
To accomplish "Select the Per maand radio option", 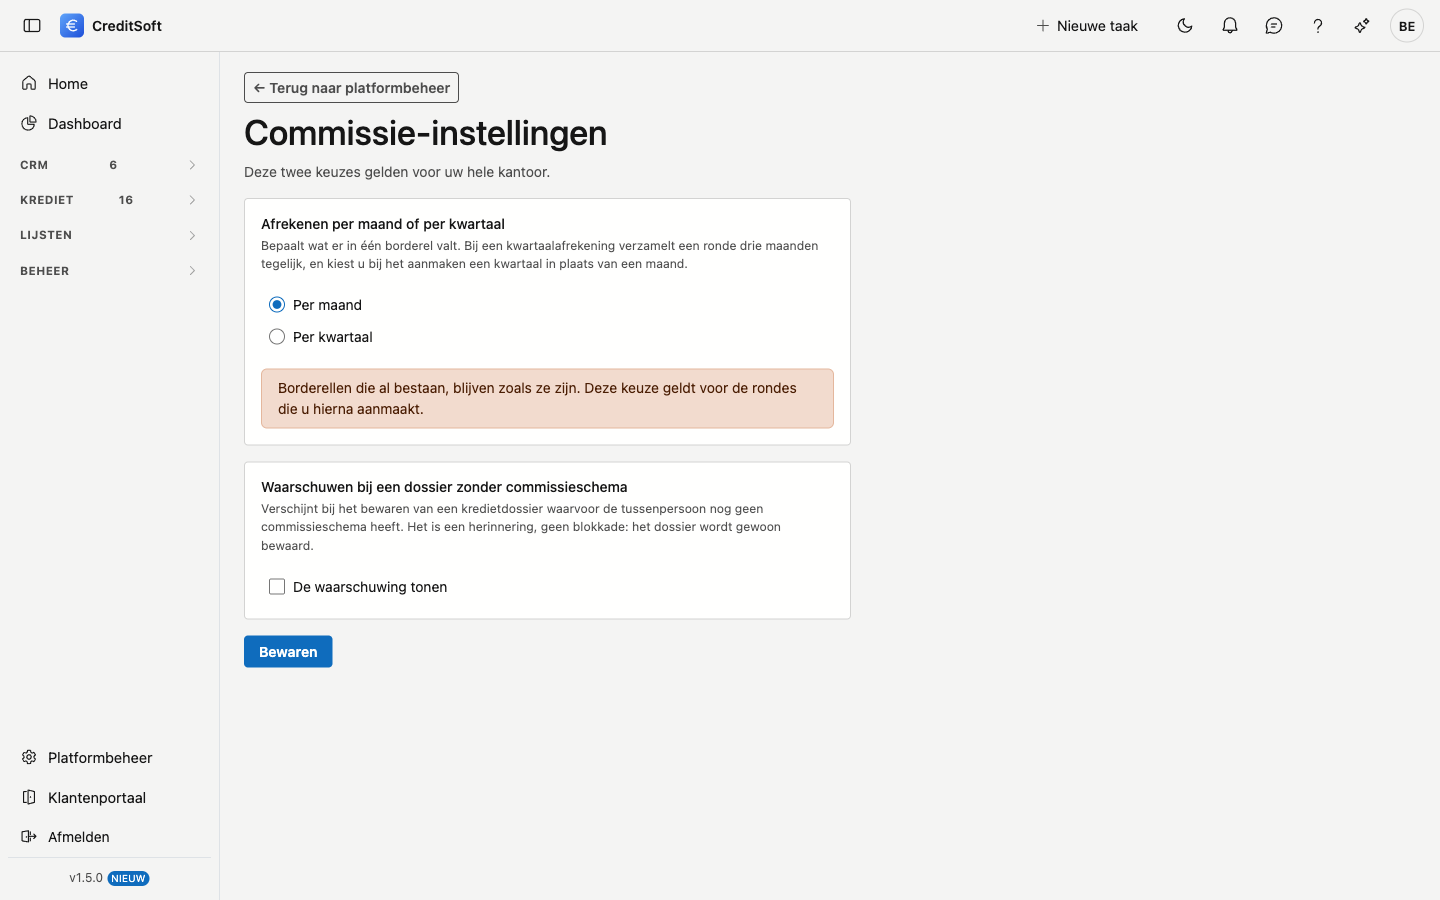I will 277,305.
